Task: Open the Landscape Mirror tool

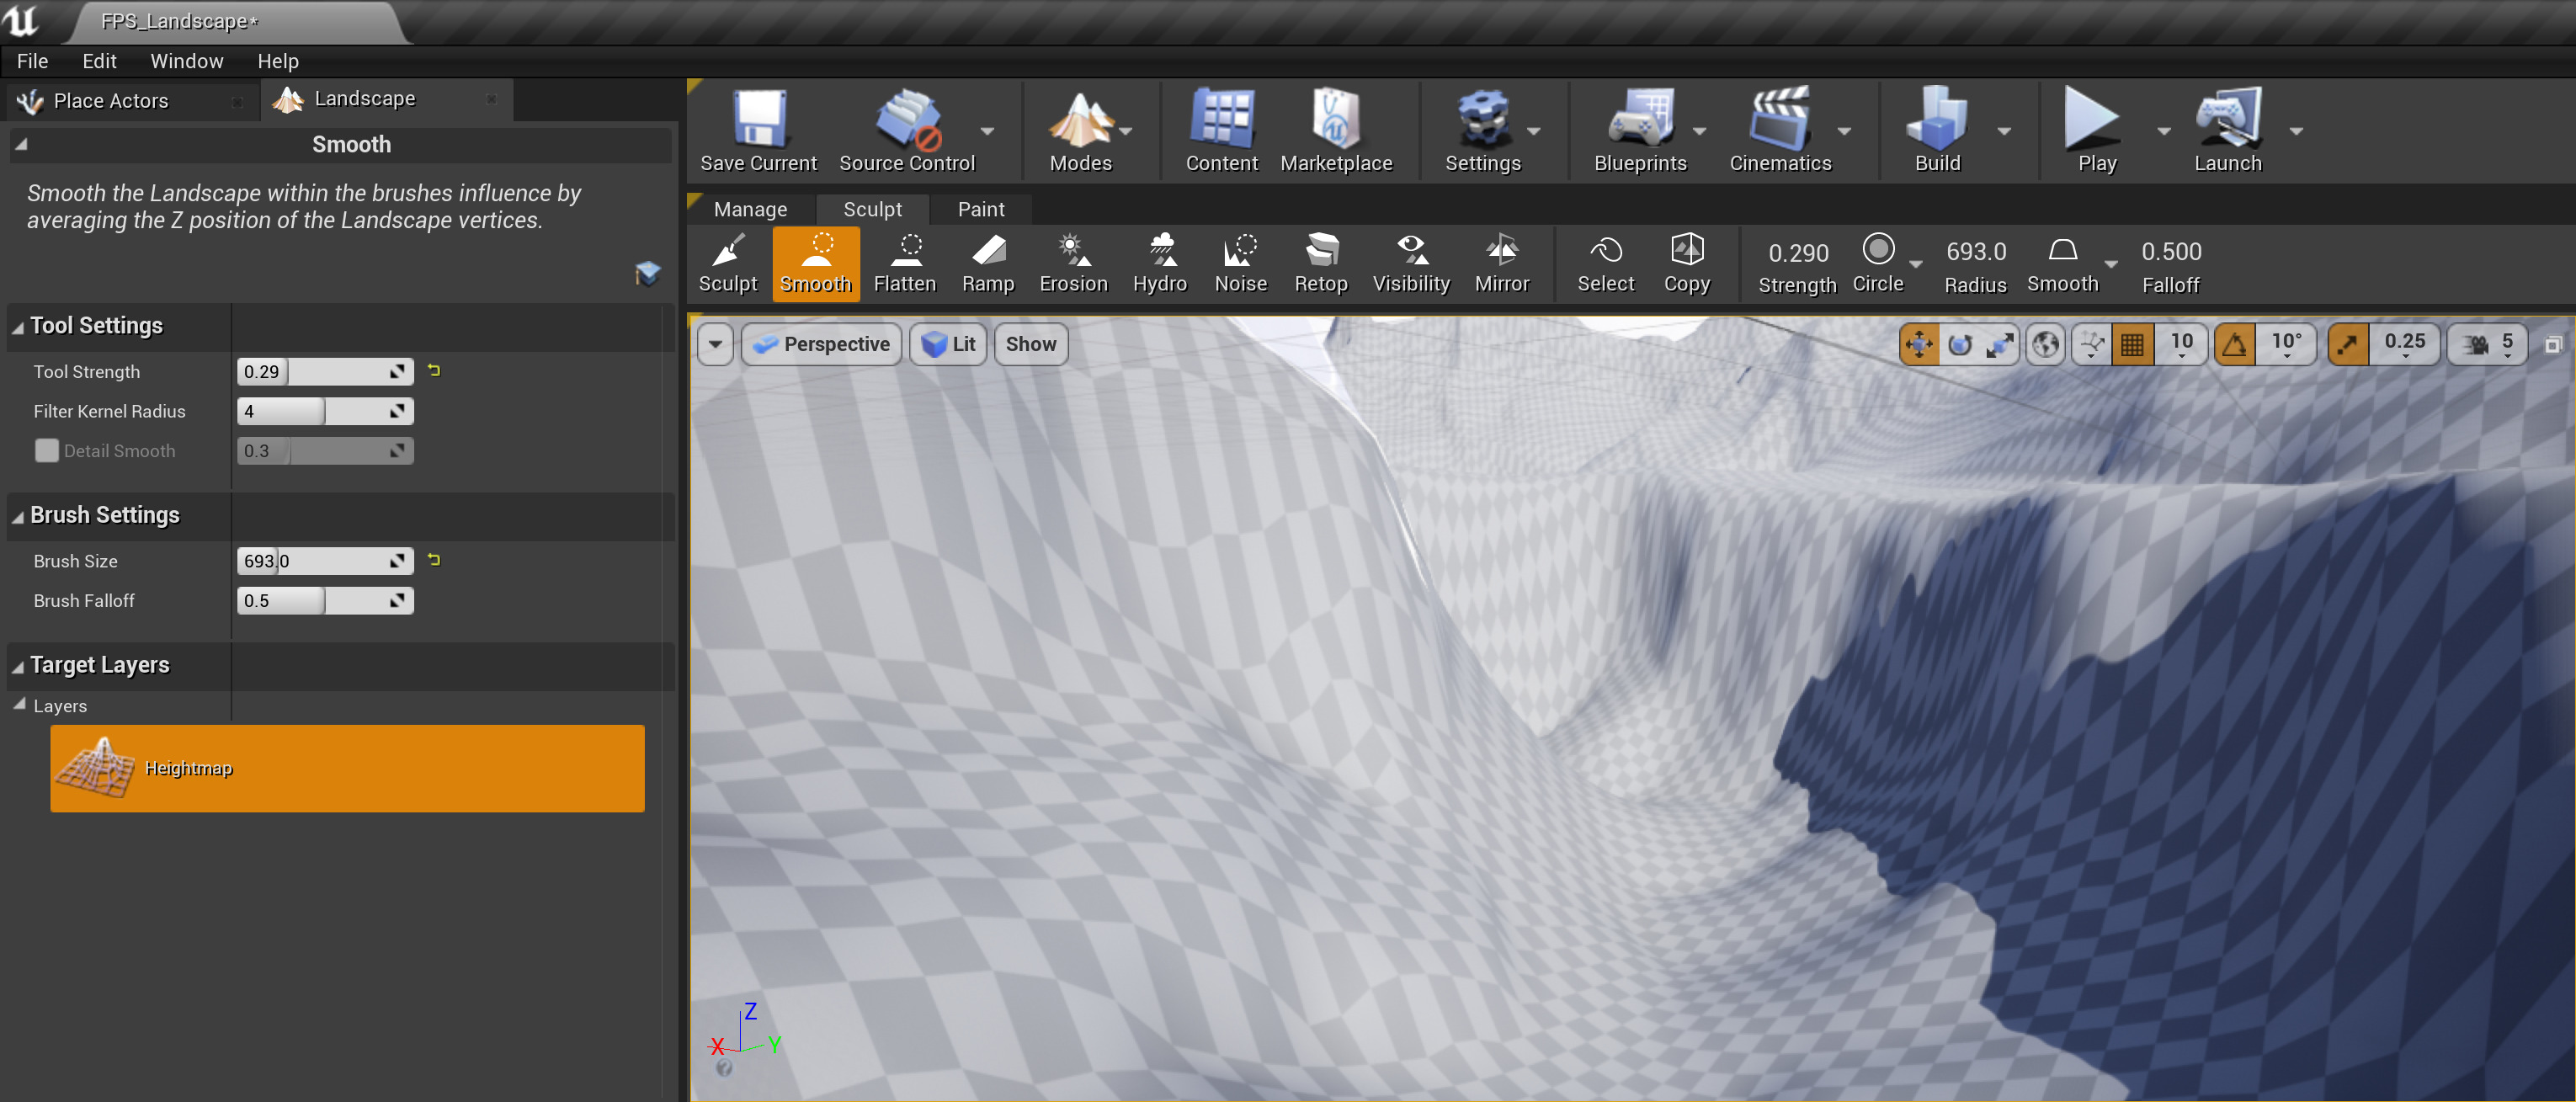Action: 1501,263
